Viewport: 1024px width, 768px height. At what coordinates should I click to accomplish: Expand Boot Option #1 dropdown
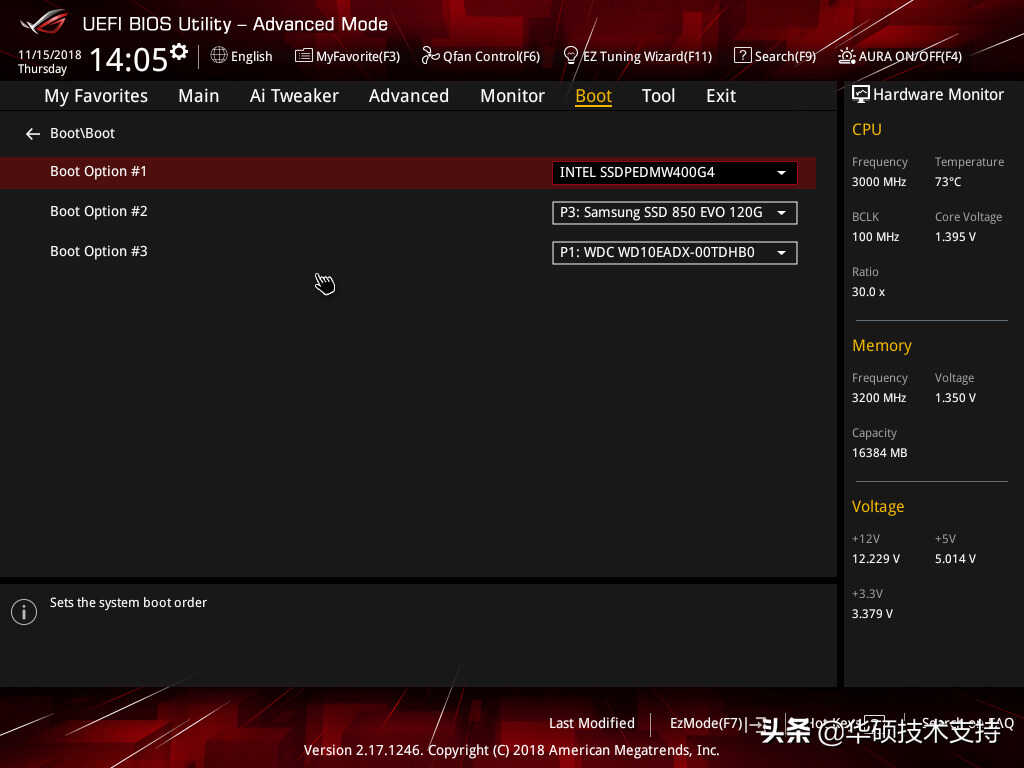[674, 172]
